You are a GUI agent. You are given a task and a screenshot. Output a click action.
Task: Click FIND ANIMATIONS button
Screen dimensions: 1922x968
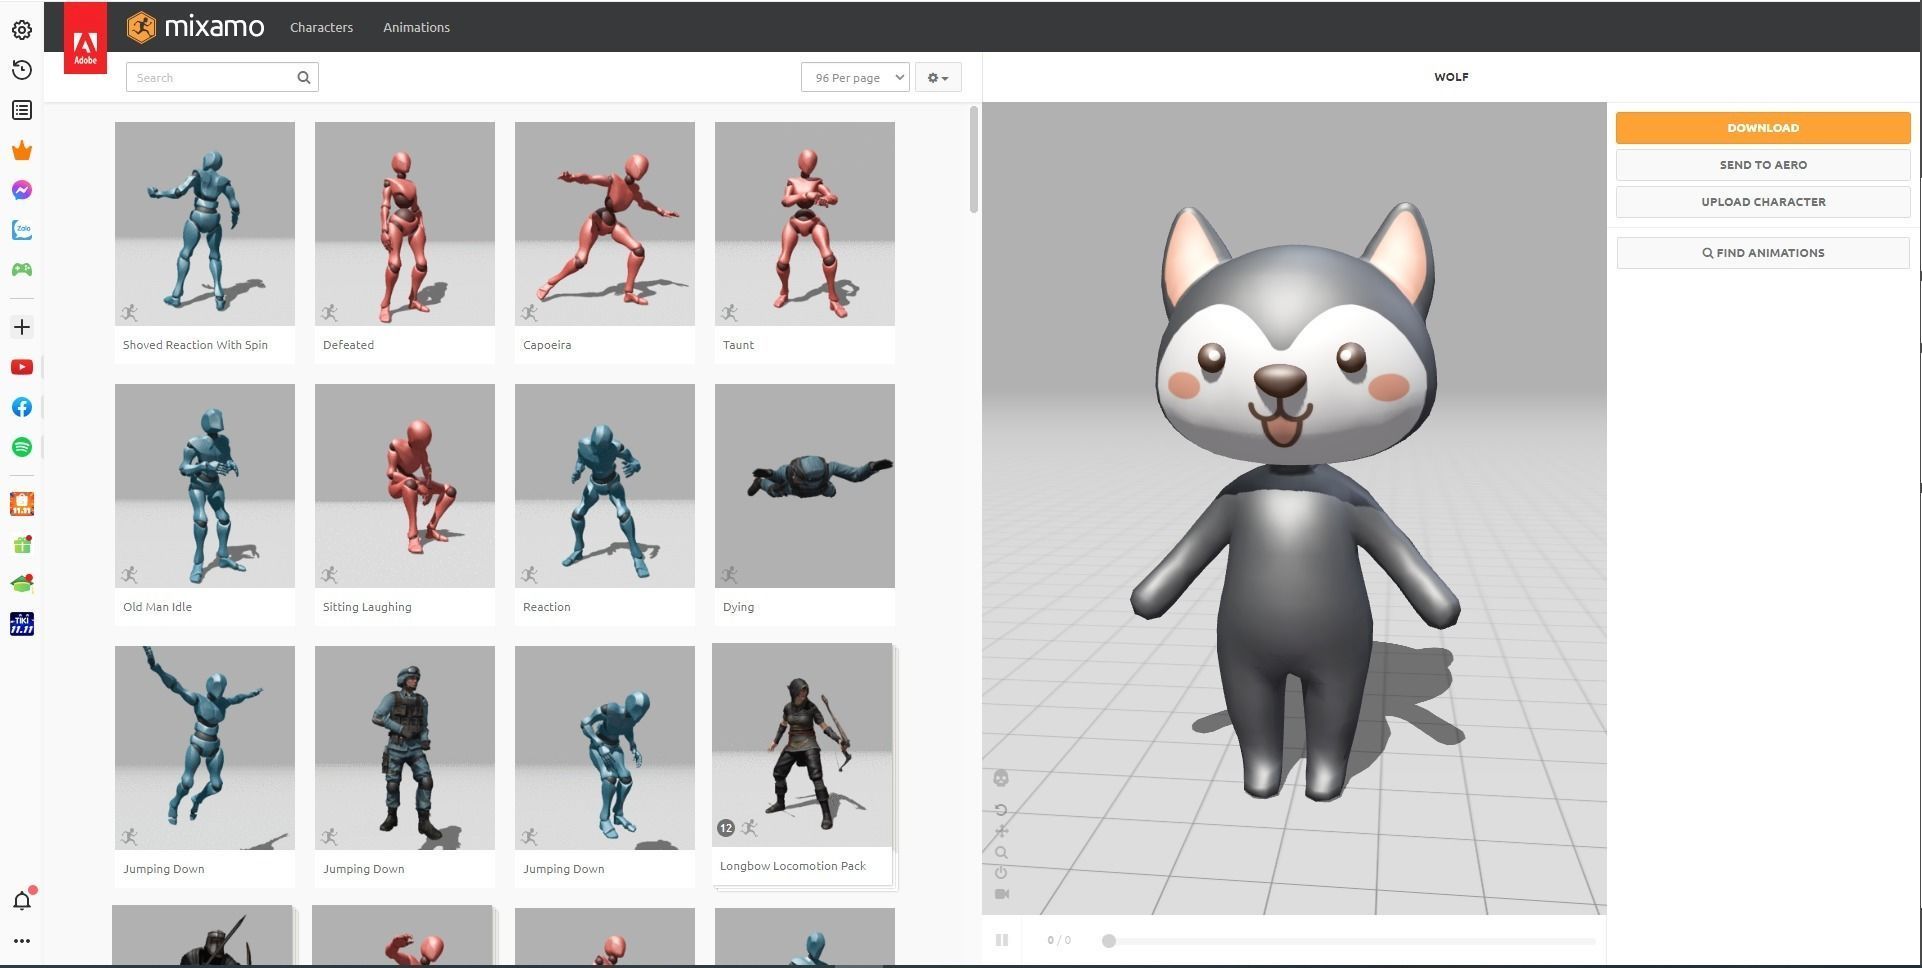tap(1763, 253)
